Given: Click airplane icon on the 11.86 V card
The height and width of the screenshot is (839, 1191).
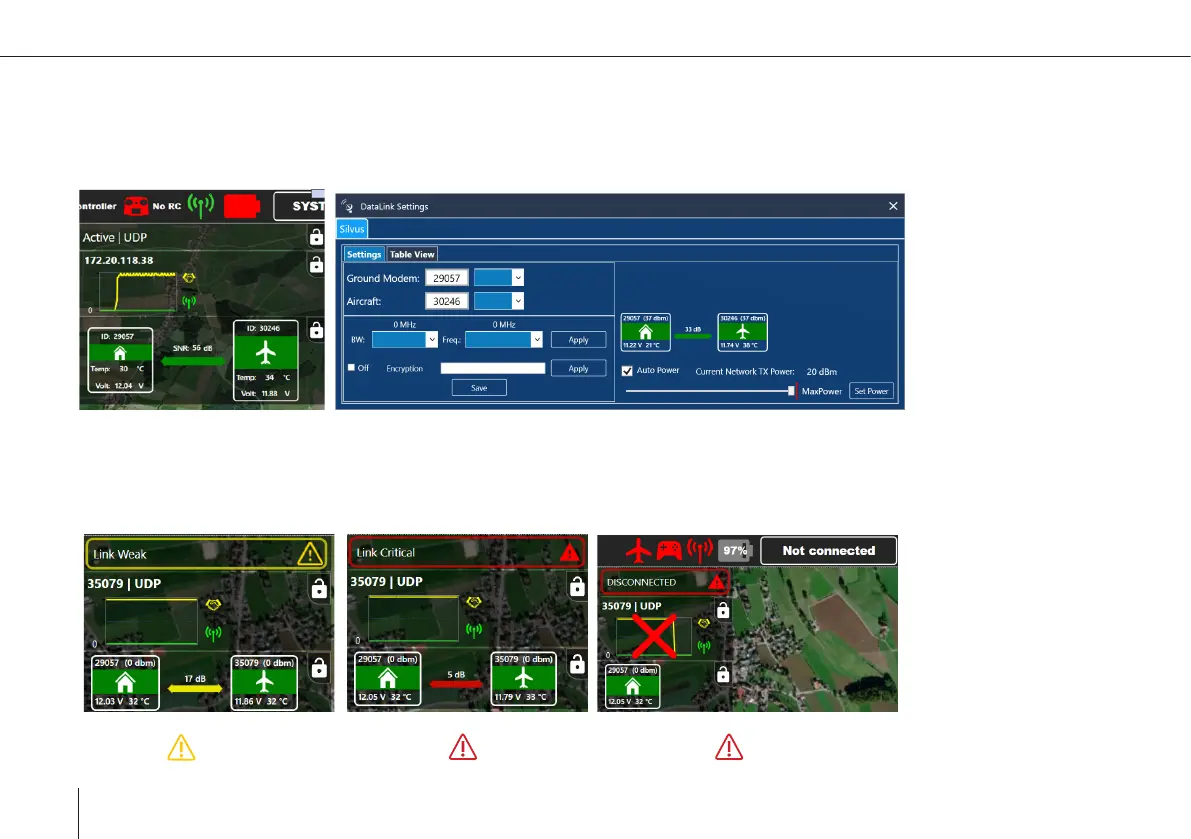Looking at the screenshot, I should 264,682.
